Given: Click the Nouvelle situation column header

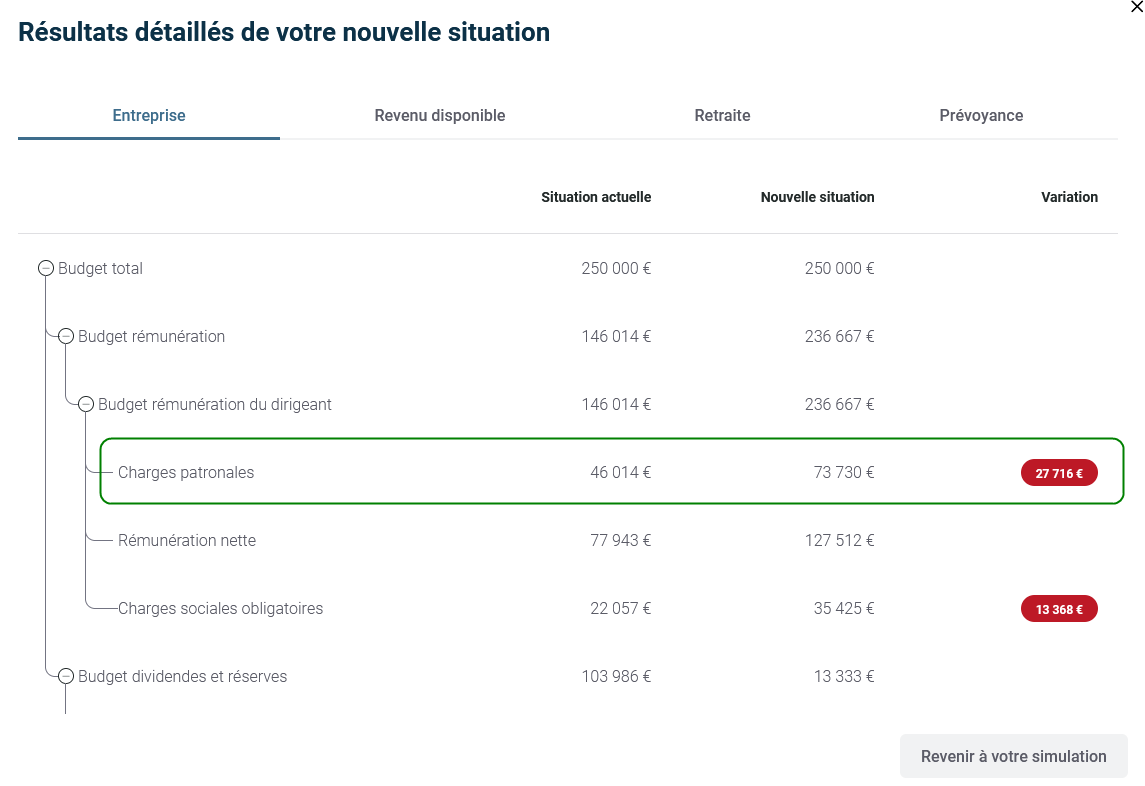Looking at the screenshot, I should [x=817, y=197].
